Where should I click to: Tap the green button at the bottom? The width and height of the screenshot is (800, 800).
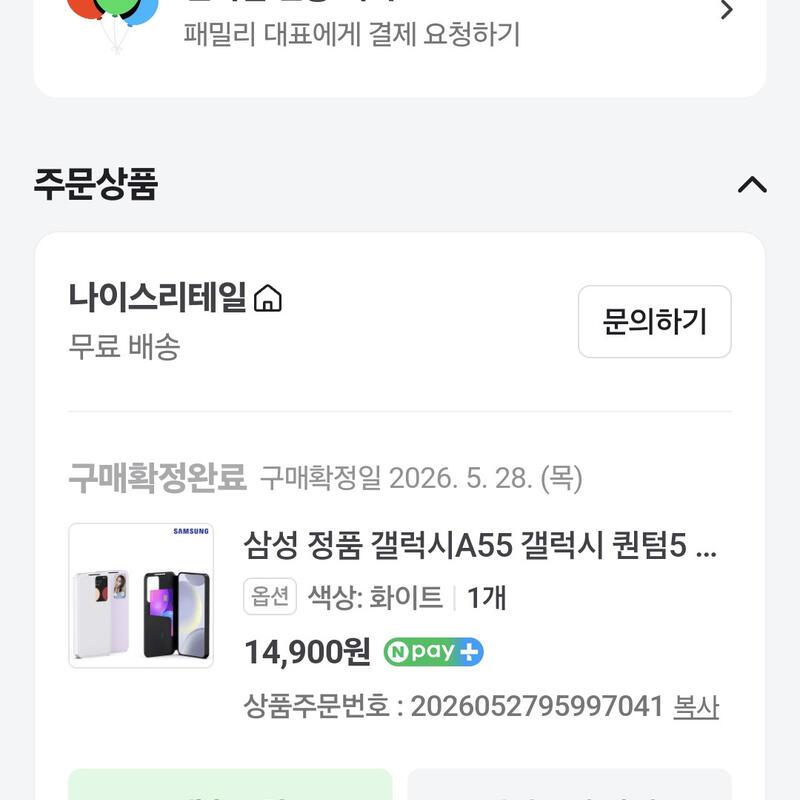230,785
